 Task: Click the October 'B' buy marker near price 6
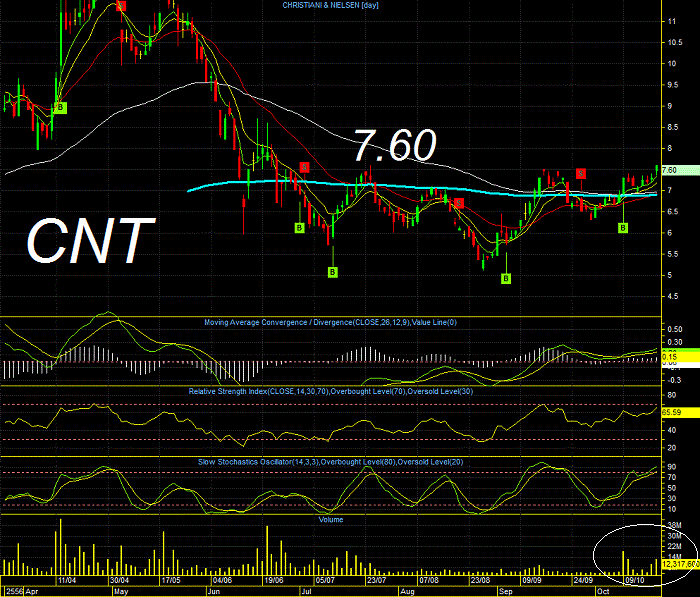[623, 228]
